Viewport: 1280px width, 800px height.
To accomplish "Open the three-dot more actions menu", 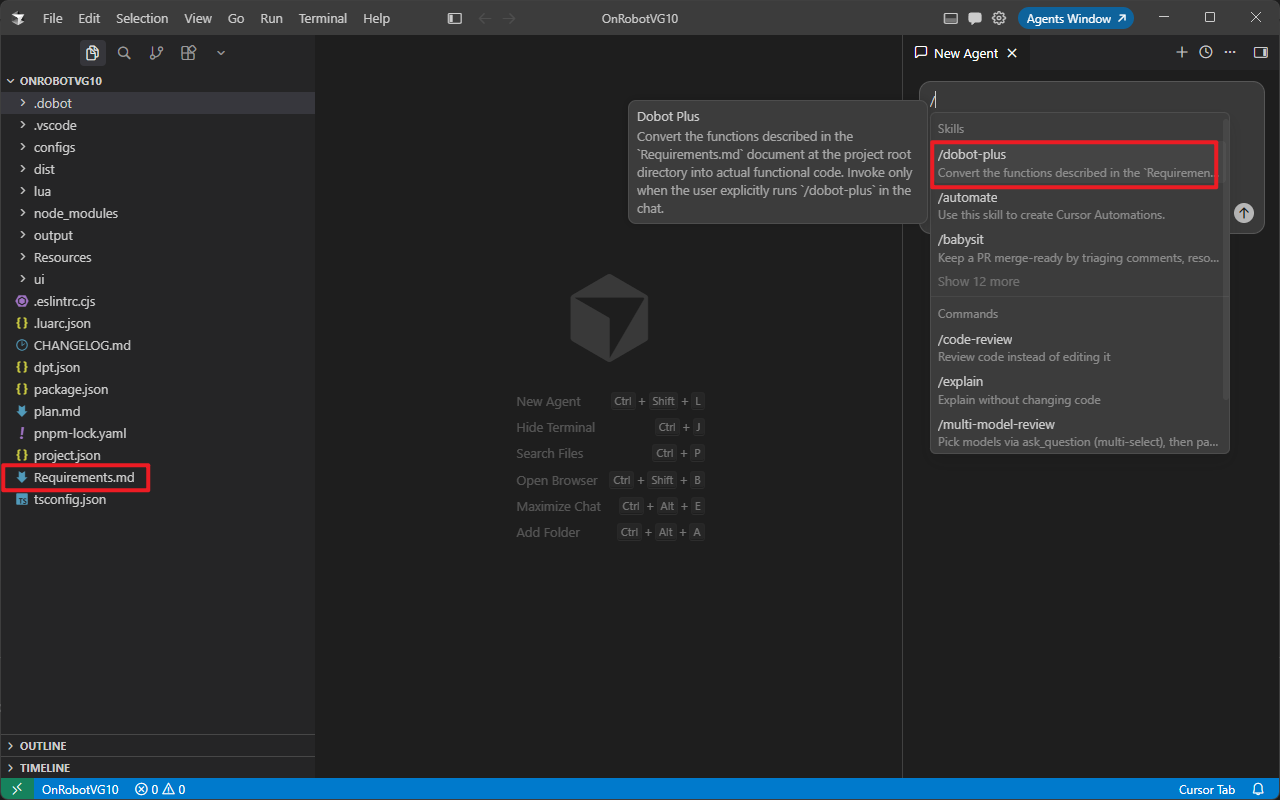I will point(1231,53).
